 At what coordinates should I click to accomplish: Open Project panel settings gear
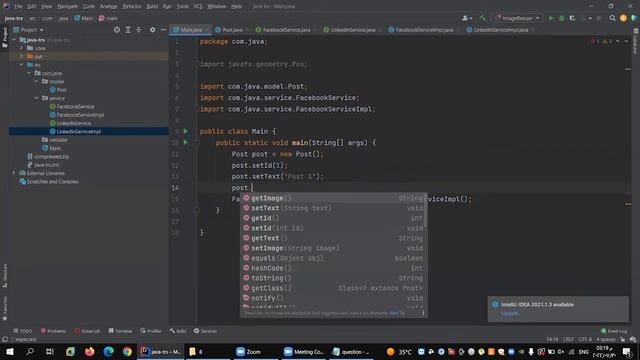tap(152, 30)
